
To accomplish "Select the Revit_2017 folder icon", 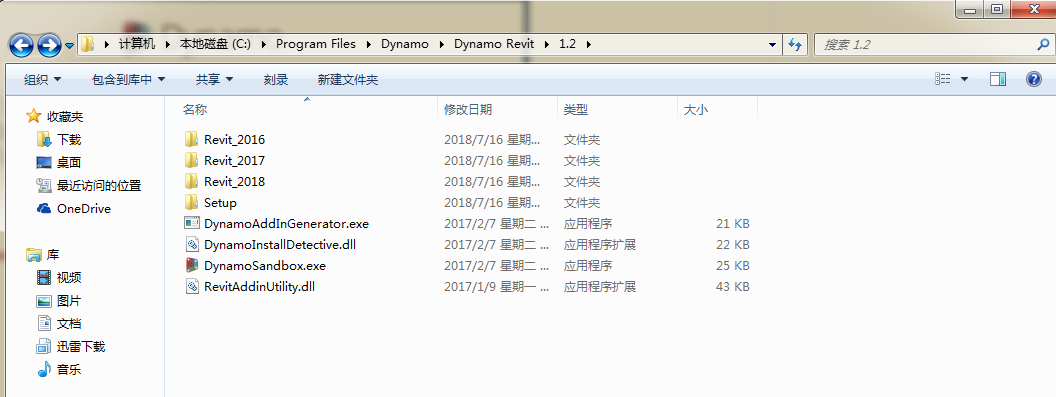I will coord(192,160).
